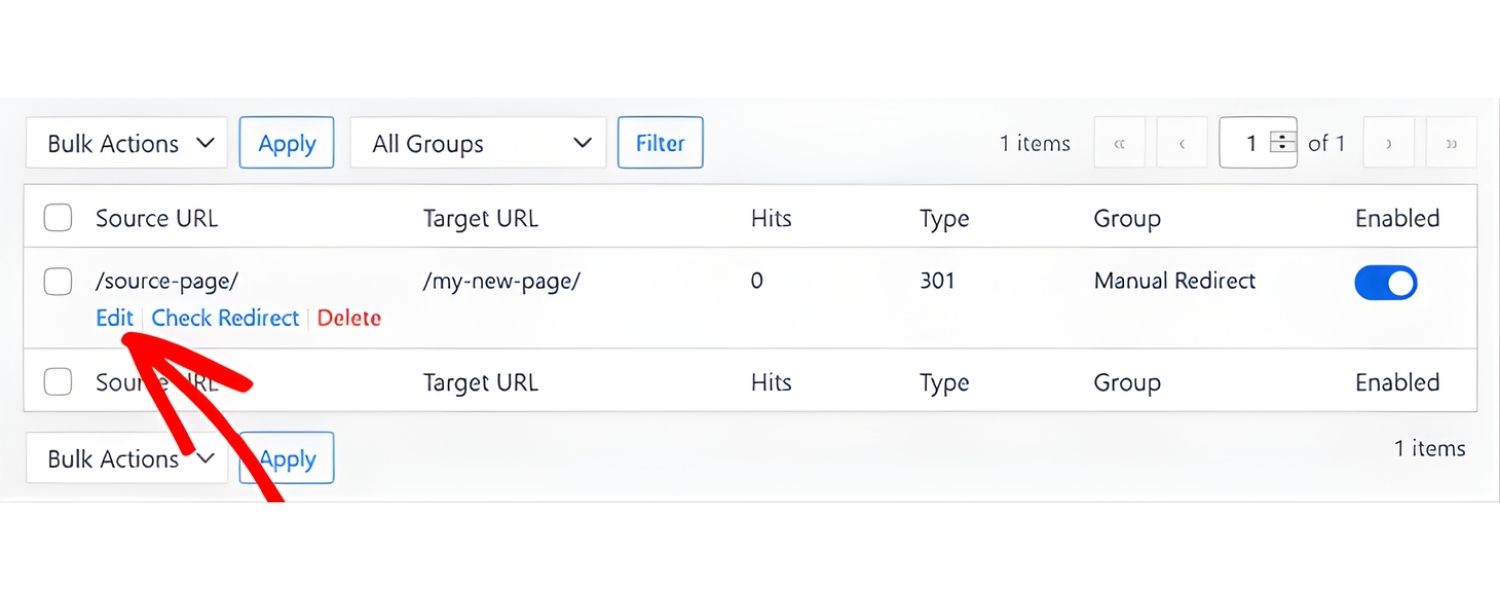Open the Check Redirect link

click(224, 318)
